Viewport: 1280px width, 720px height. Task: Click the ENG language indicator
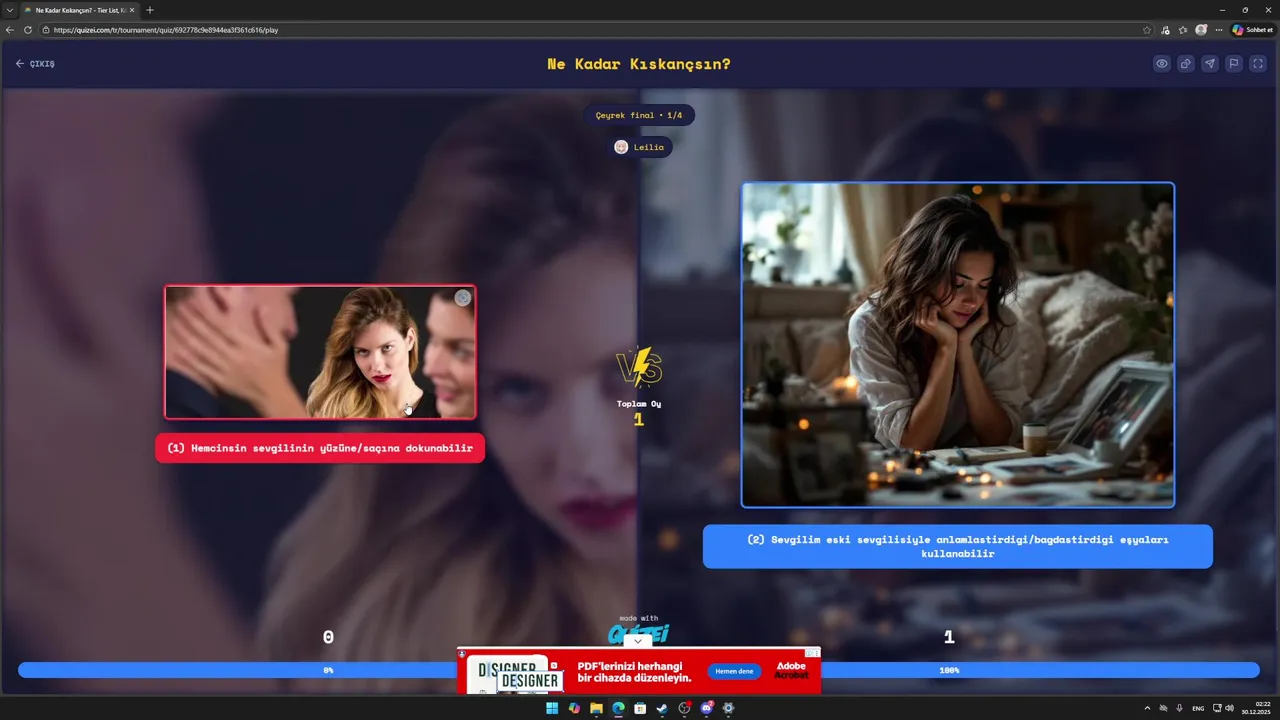pos(1198,708)
